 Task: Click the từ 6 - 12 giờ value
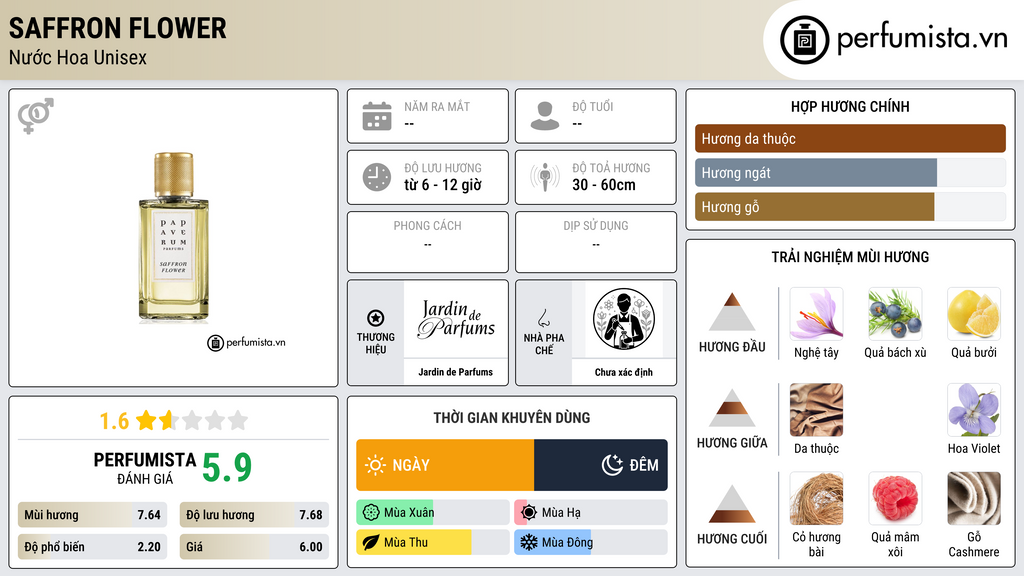point(443,185)
